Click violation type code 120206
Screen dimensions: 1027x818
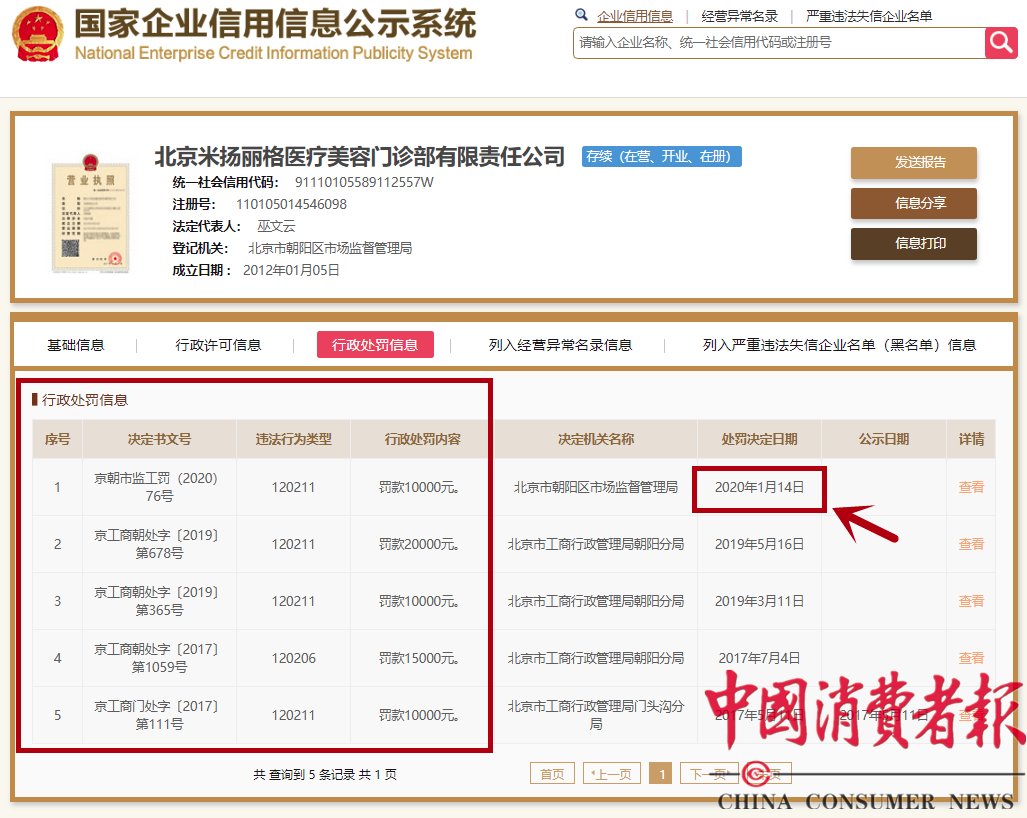[x=293, y=658]
